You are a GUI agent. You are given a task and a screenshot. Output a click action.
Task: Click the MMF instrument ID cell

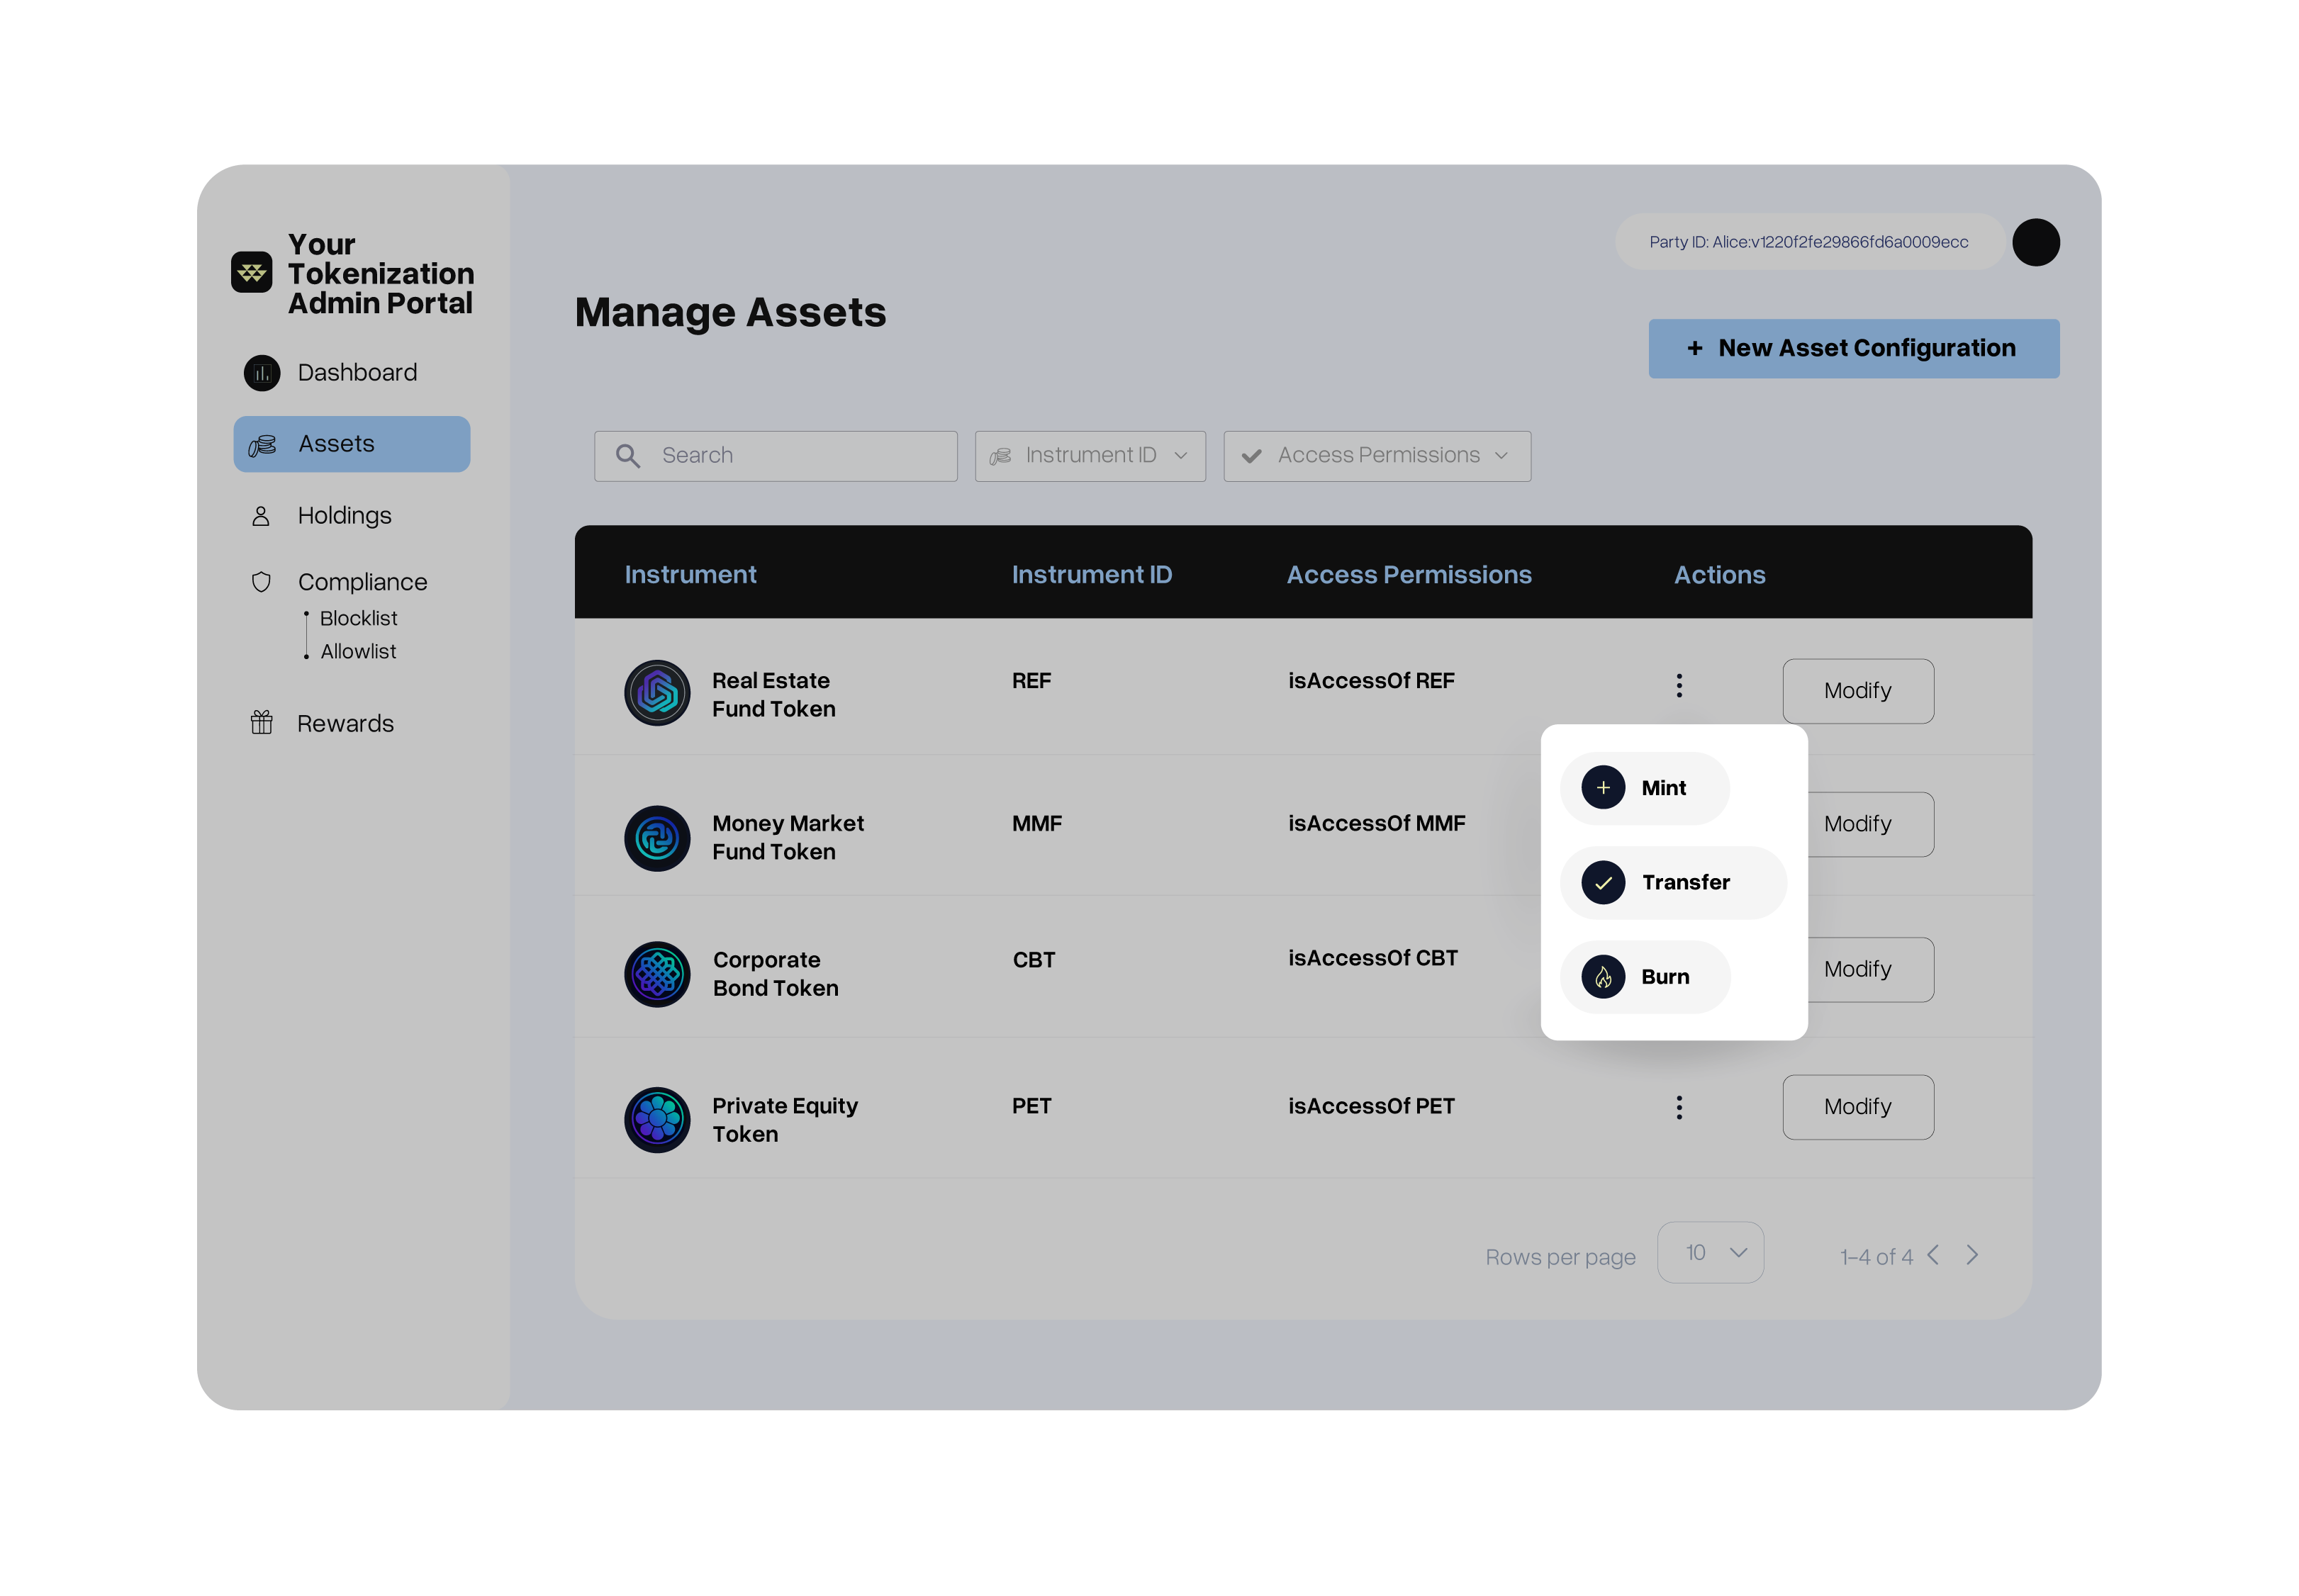tap(1036, 824)
